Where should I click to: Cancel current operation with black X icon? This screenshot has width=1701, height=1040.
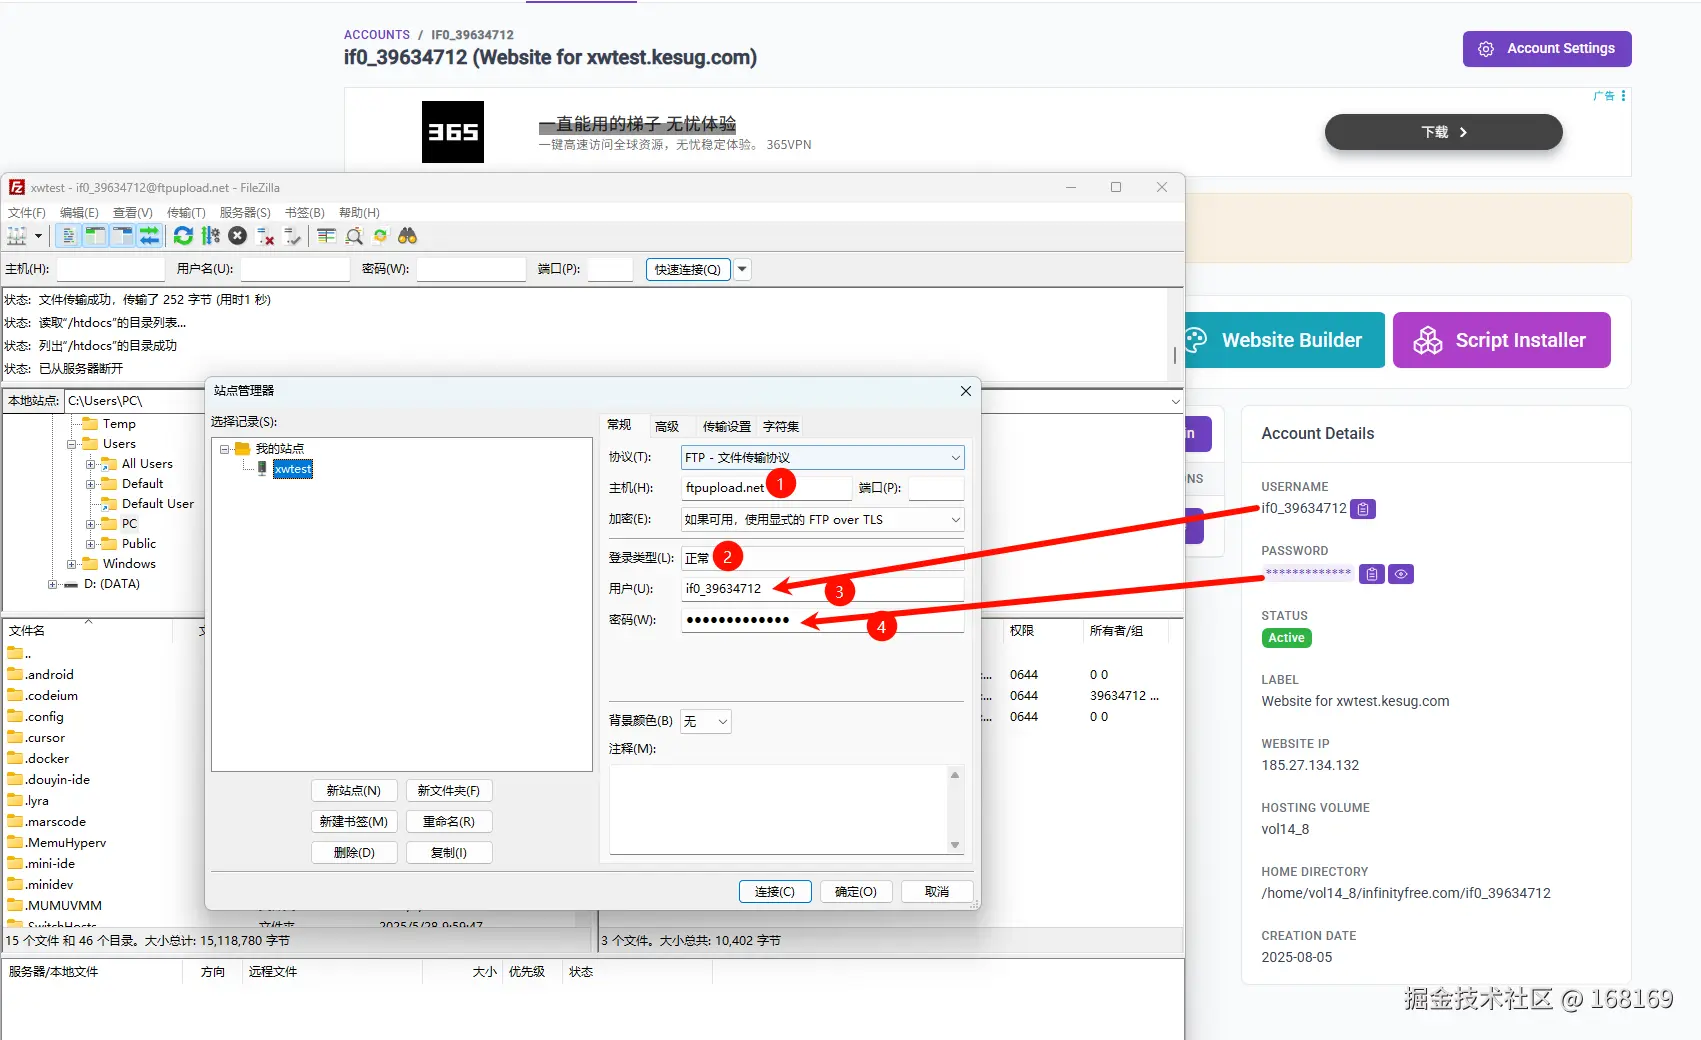click(237, 236)
